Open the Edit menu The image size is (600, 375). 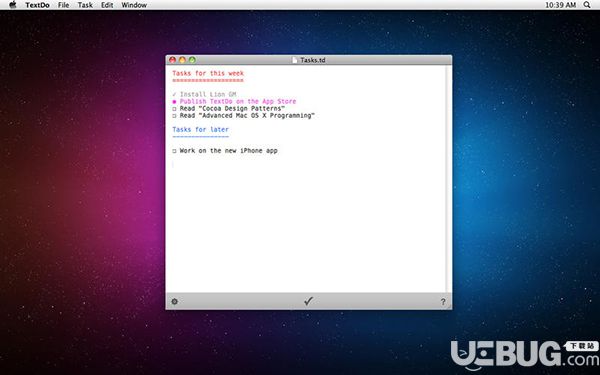pyautogui.click(x=107, y=5)
